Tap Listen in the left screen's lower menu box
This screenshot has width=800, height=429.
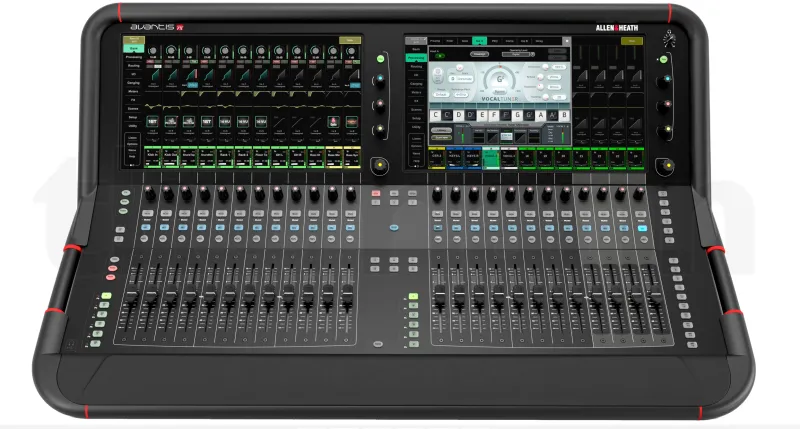pyautogui.click(x=133, y=138)
